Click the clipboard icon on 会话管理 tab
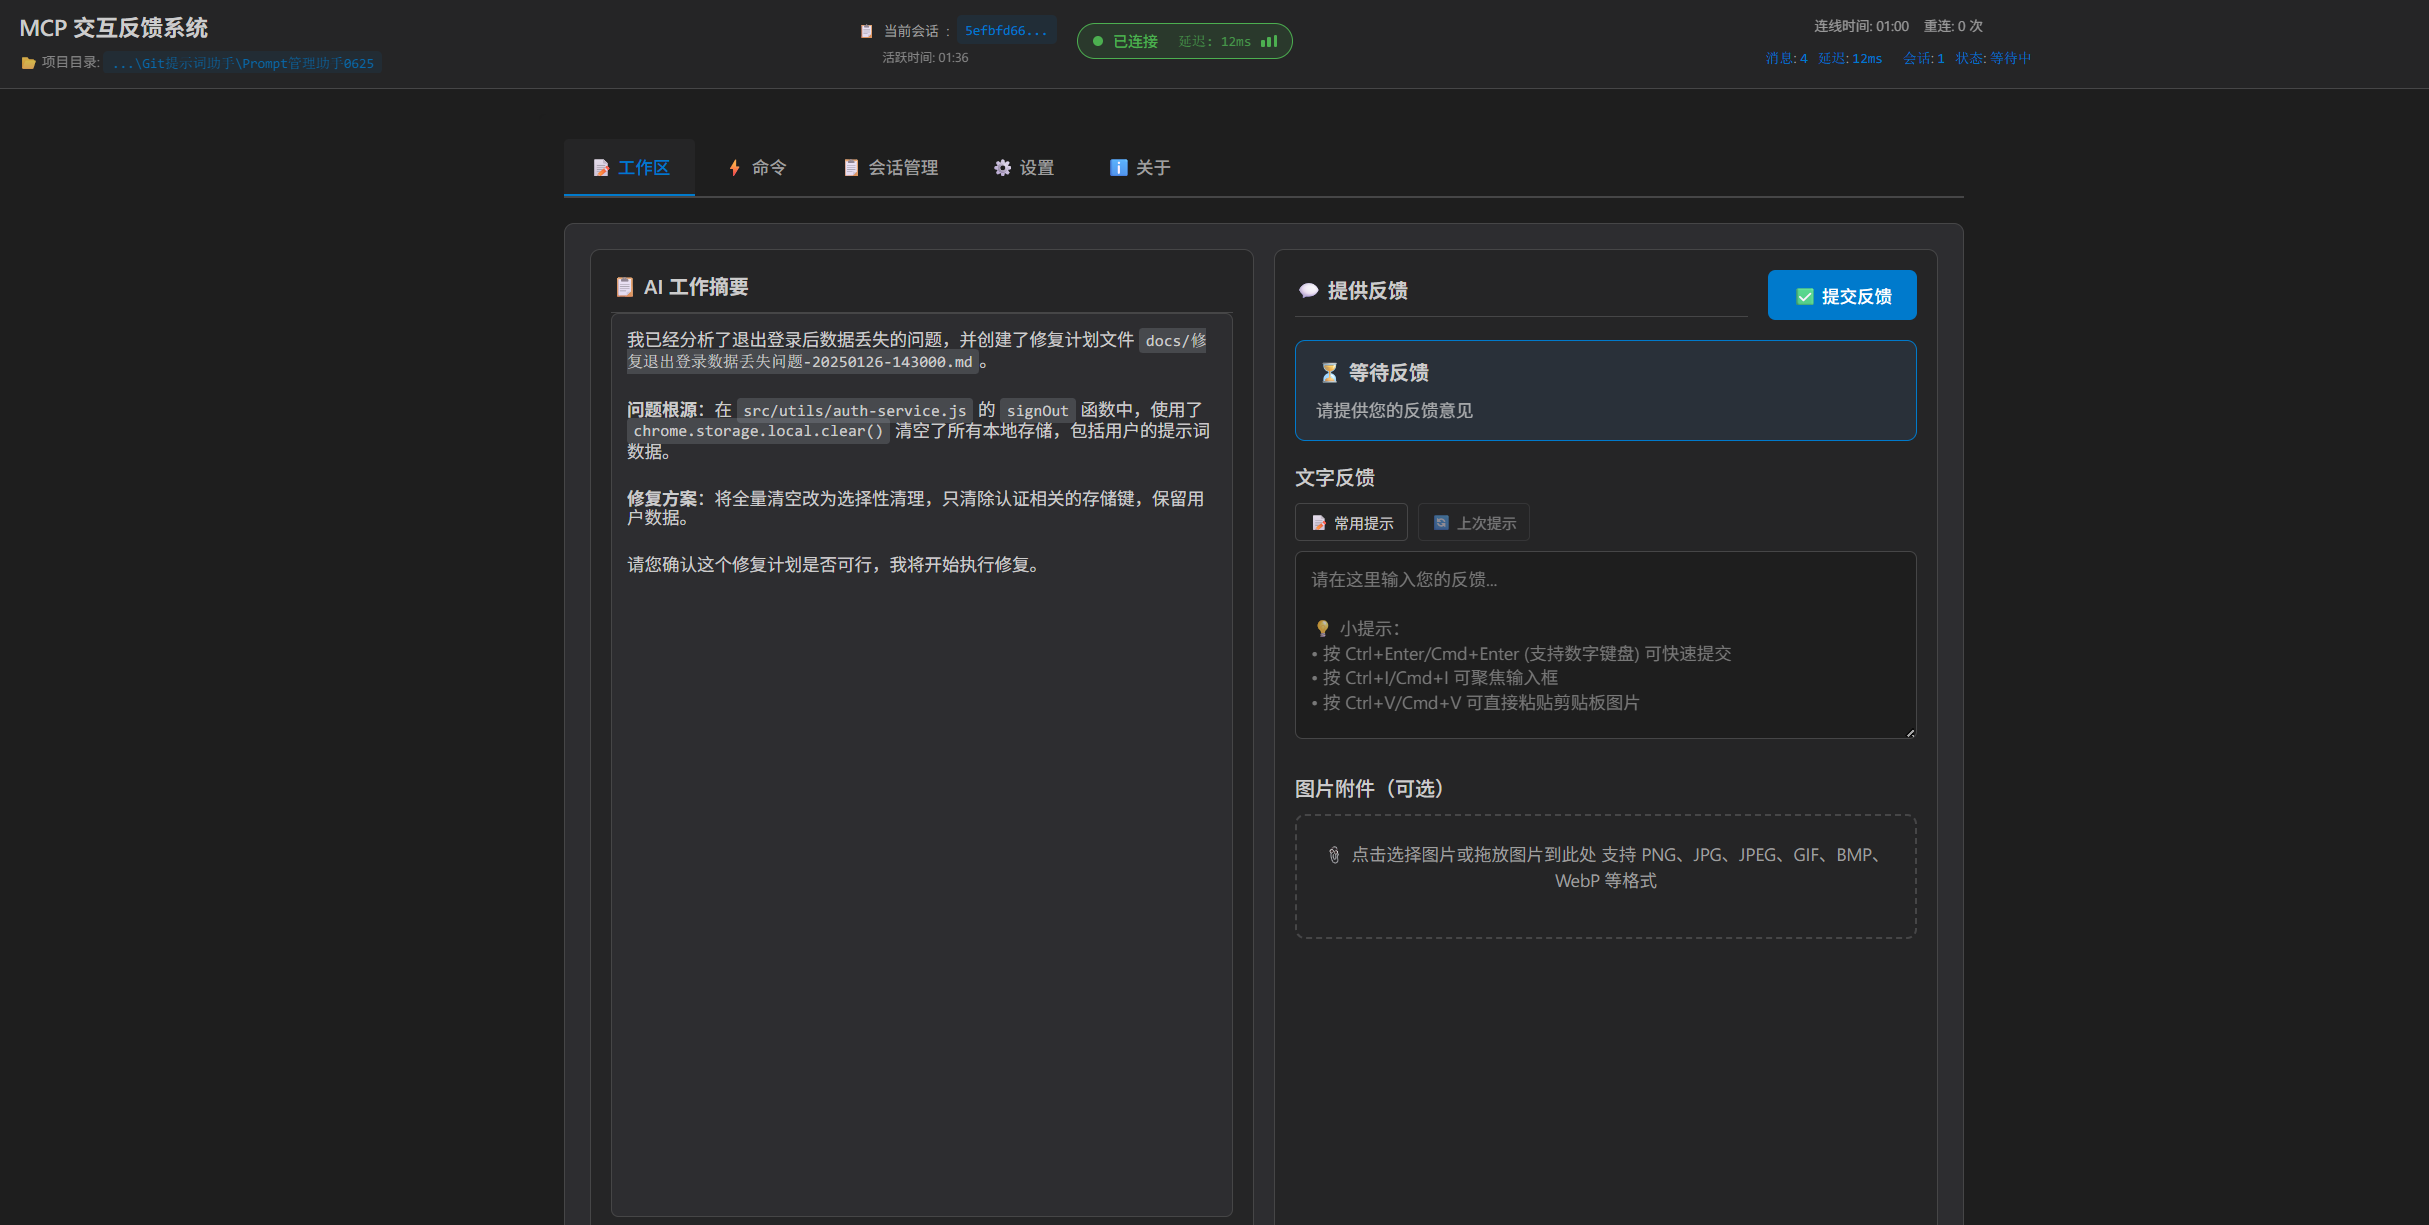Screen dimensions: 2429x1225 (x=851, y=168)
